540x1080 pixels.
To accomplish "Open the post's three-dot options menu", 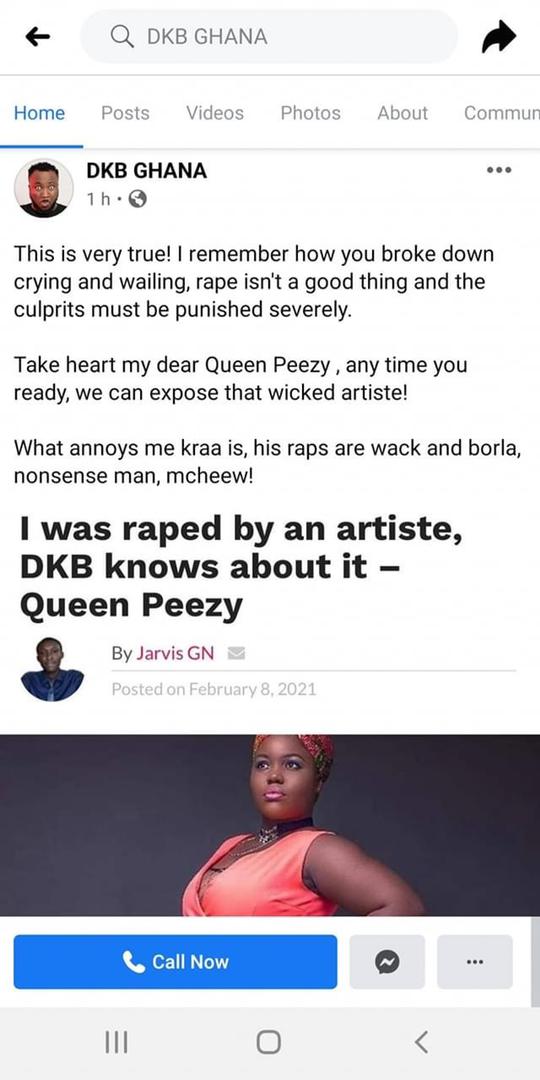I will pyautogui.click(x=499, y=169).
